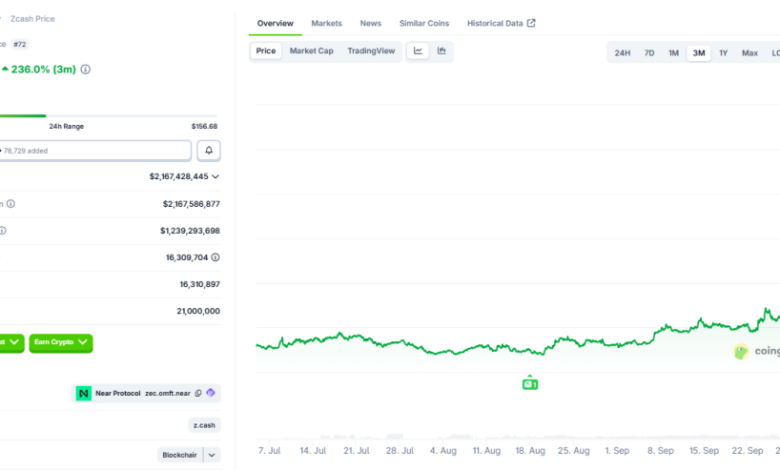The height and width of the screenshot is (470, 780).
Task: Copy the zec.omft.near contract address
Action: click(198, 393)
